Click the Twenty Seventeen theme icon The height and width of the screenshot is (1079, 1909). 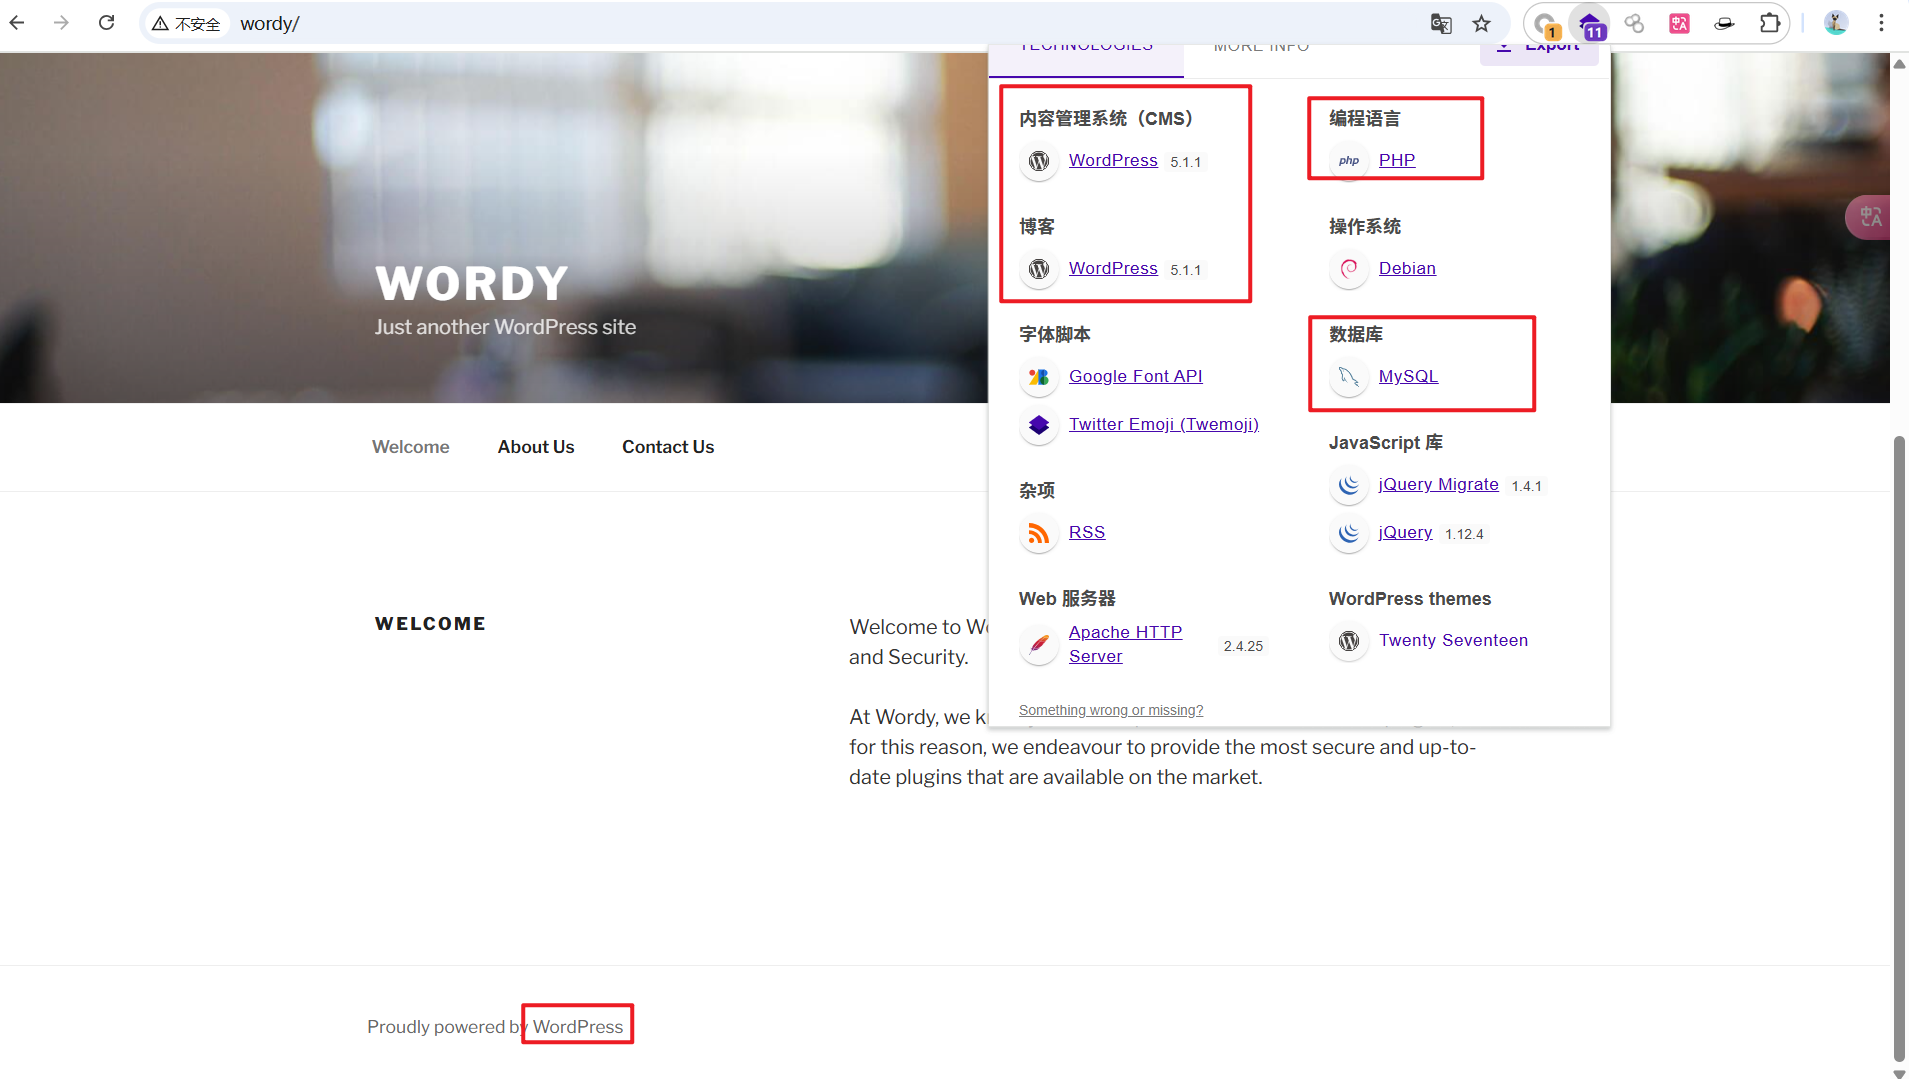click(x=1349, y=641)
